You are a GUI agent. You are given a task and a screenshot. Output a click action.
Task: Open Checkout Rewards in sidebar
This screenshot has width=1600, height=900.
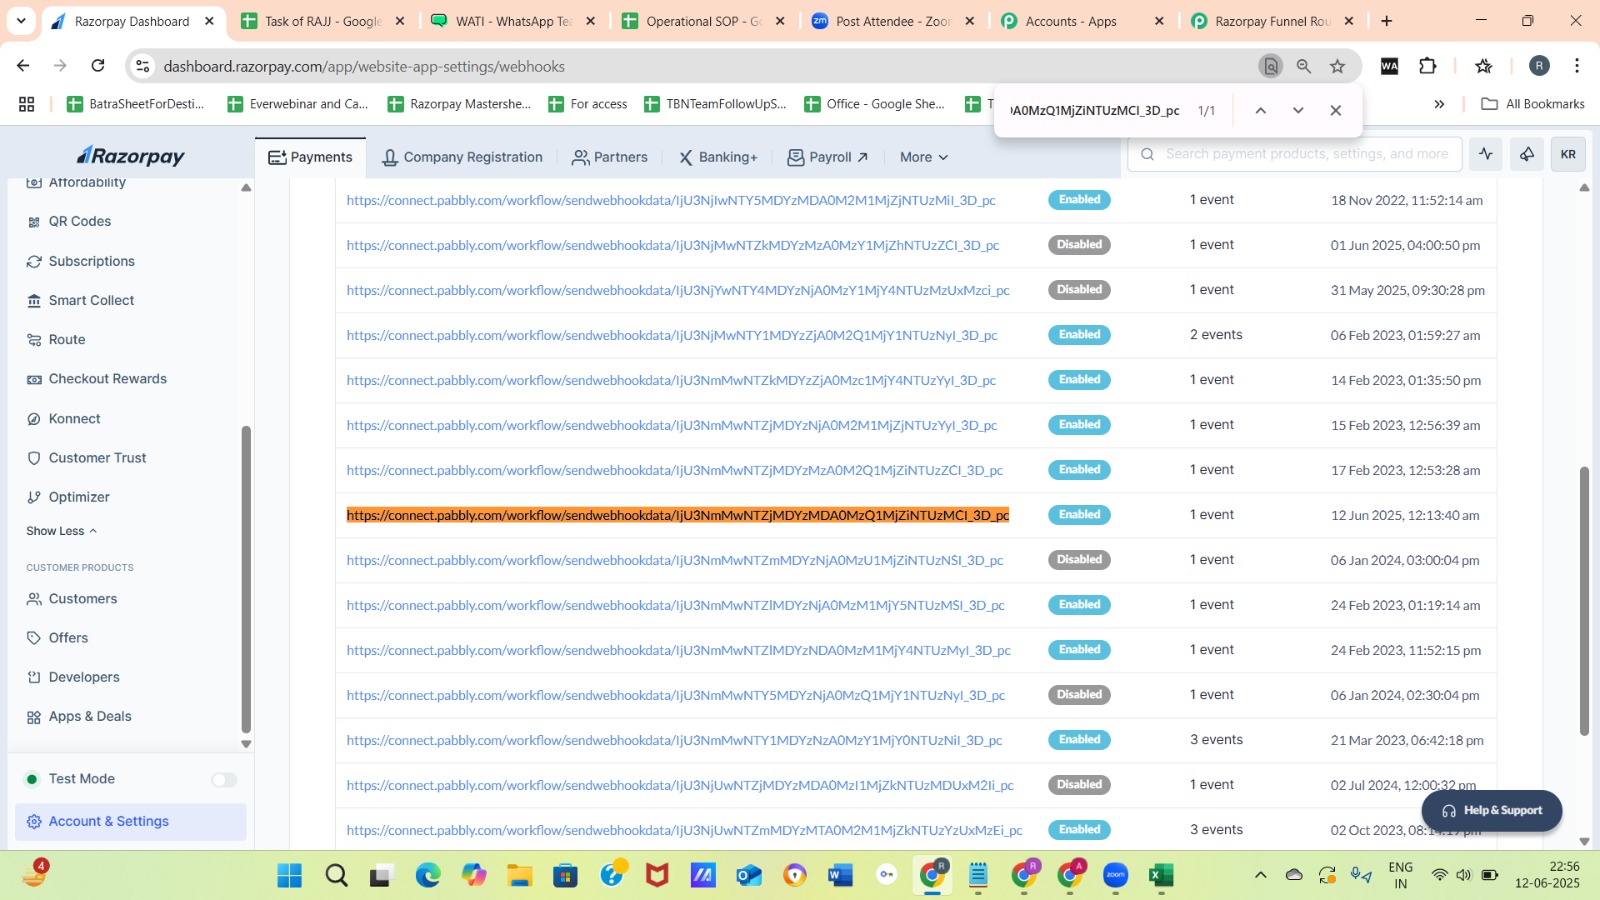click(x=108, y=379)
